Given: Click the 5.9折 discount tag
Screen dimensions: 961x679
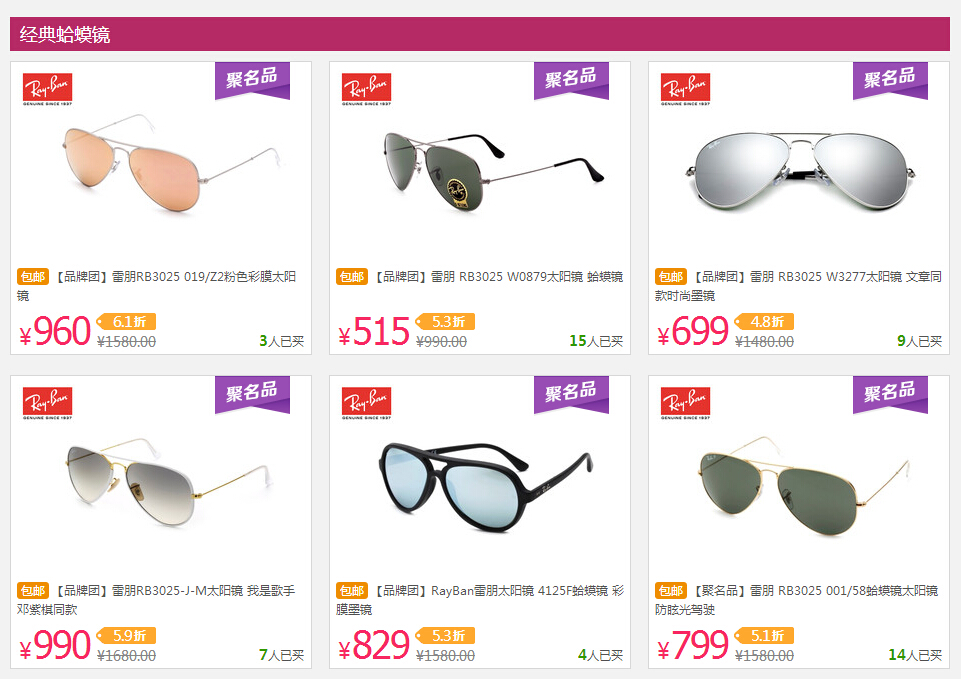Looking at the screenshot, I should tap(127, 635).
